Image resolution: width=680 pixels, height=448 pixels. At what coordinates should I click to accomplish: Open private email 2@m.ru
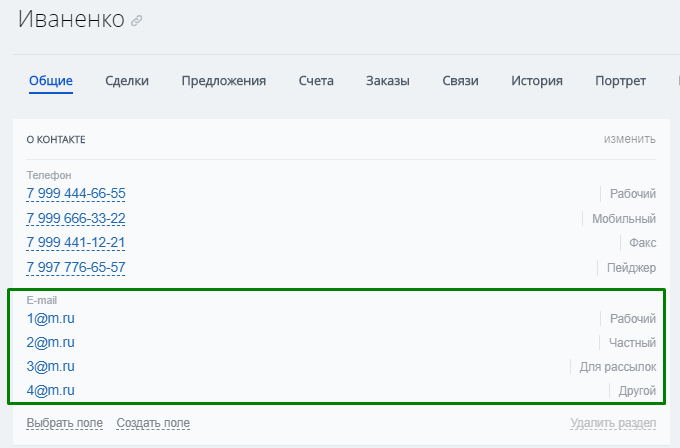[51, 342]
